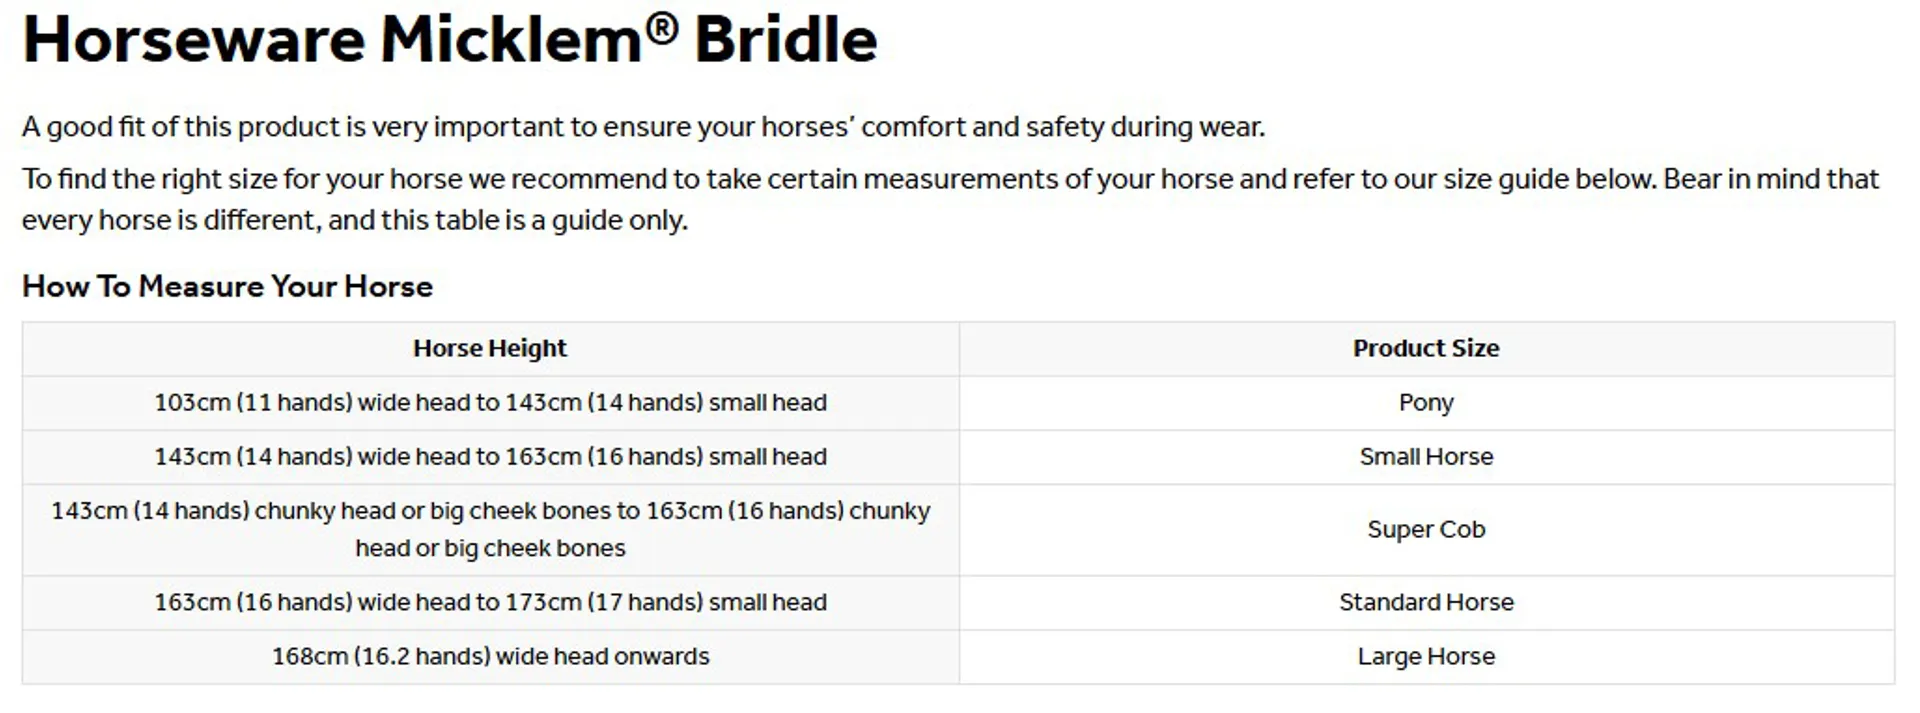
Task: Select the How To Measure Your Horse heading
Action: [x=227, y=286]
